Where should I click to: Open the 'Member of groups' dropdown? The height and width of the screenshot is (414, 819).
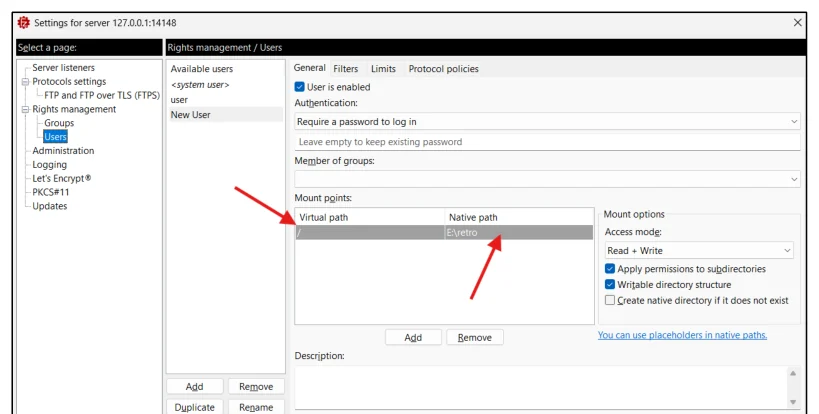click(547, 179)
